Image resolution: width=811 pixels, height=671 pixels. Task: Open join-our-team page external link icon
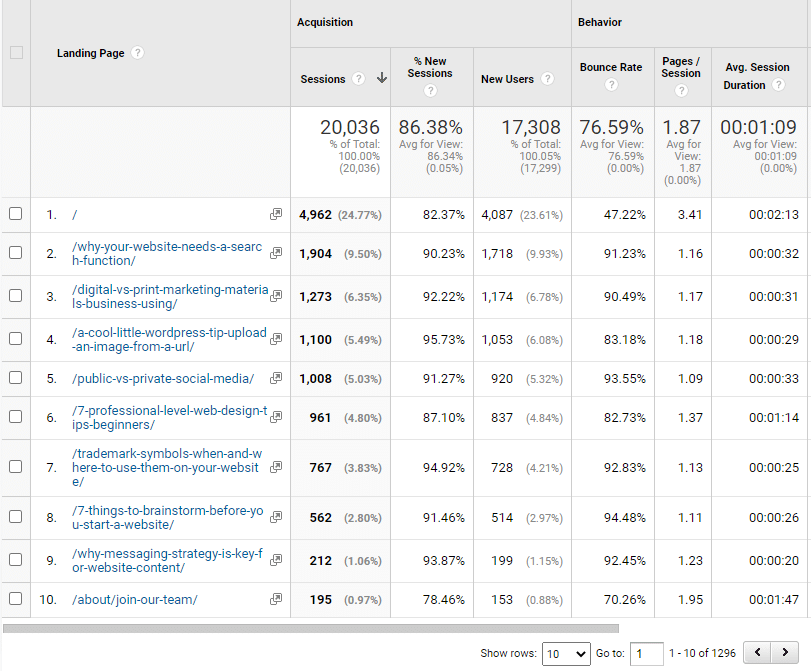pyautogui.click(x=276, y=599)
